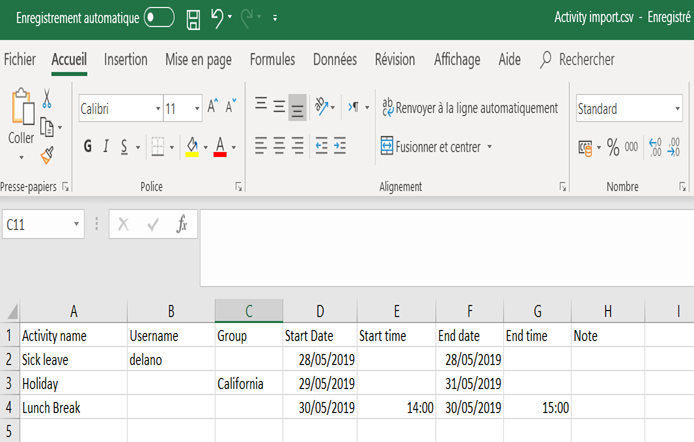The height and width of the screenshot is (442, 694).
Task: Click the insert function fx icon
Action: coord(181,224)
